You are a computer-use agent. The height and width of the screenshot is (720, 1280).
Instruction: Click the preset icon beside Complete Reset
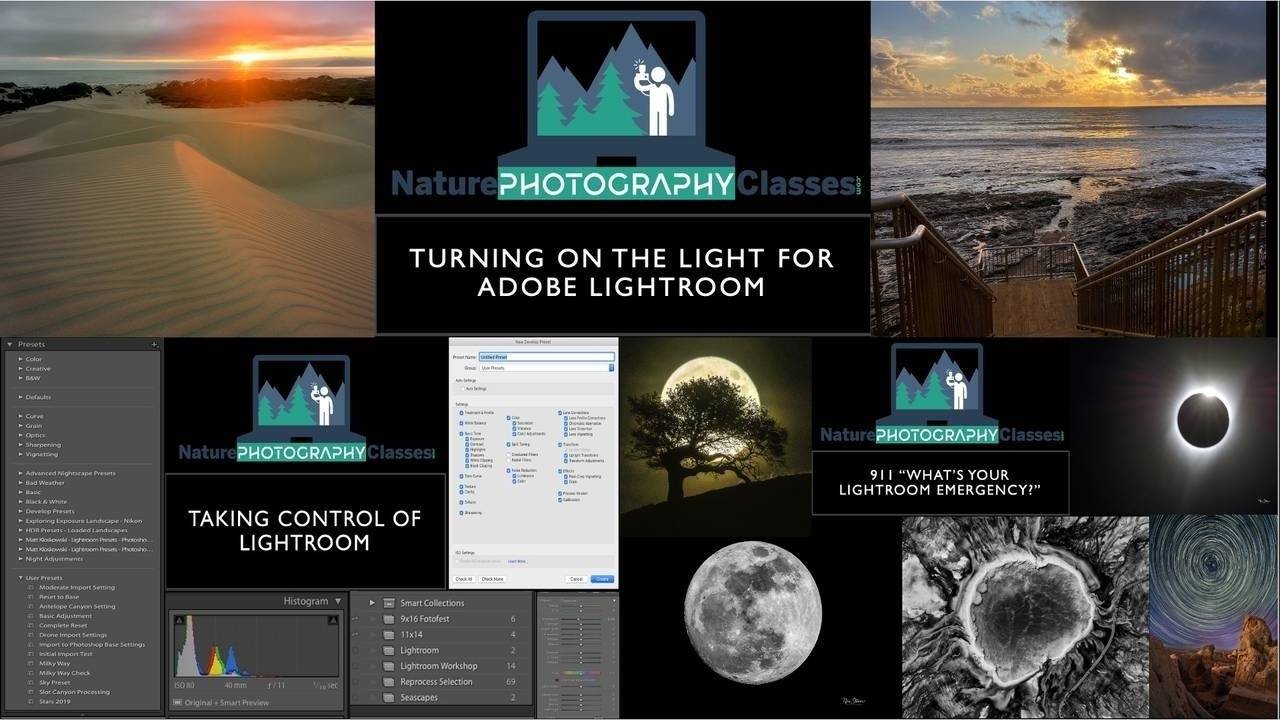tap(31, 625)
